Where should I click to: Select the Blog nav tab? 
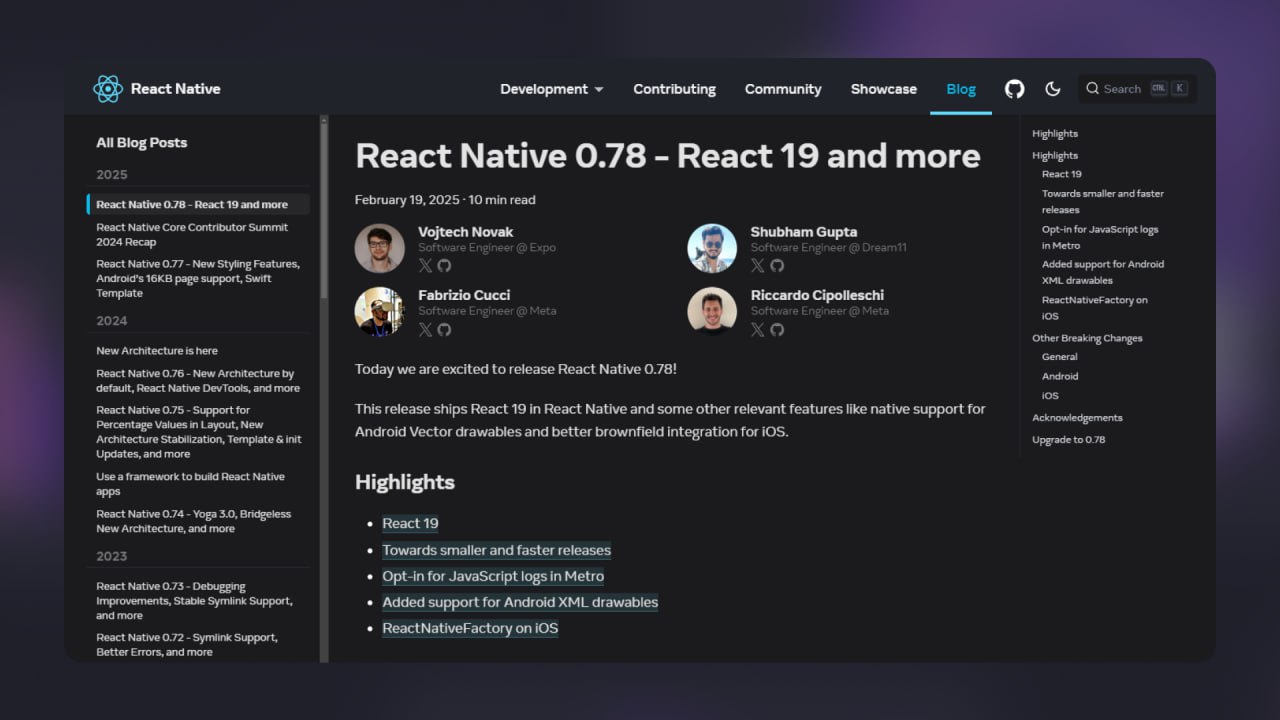961,89
